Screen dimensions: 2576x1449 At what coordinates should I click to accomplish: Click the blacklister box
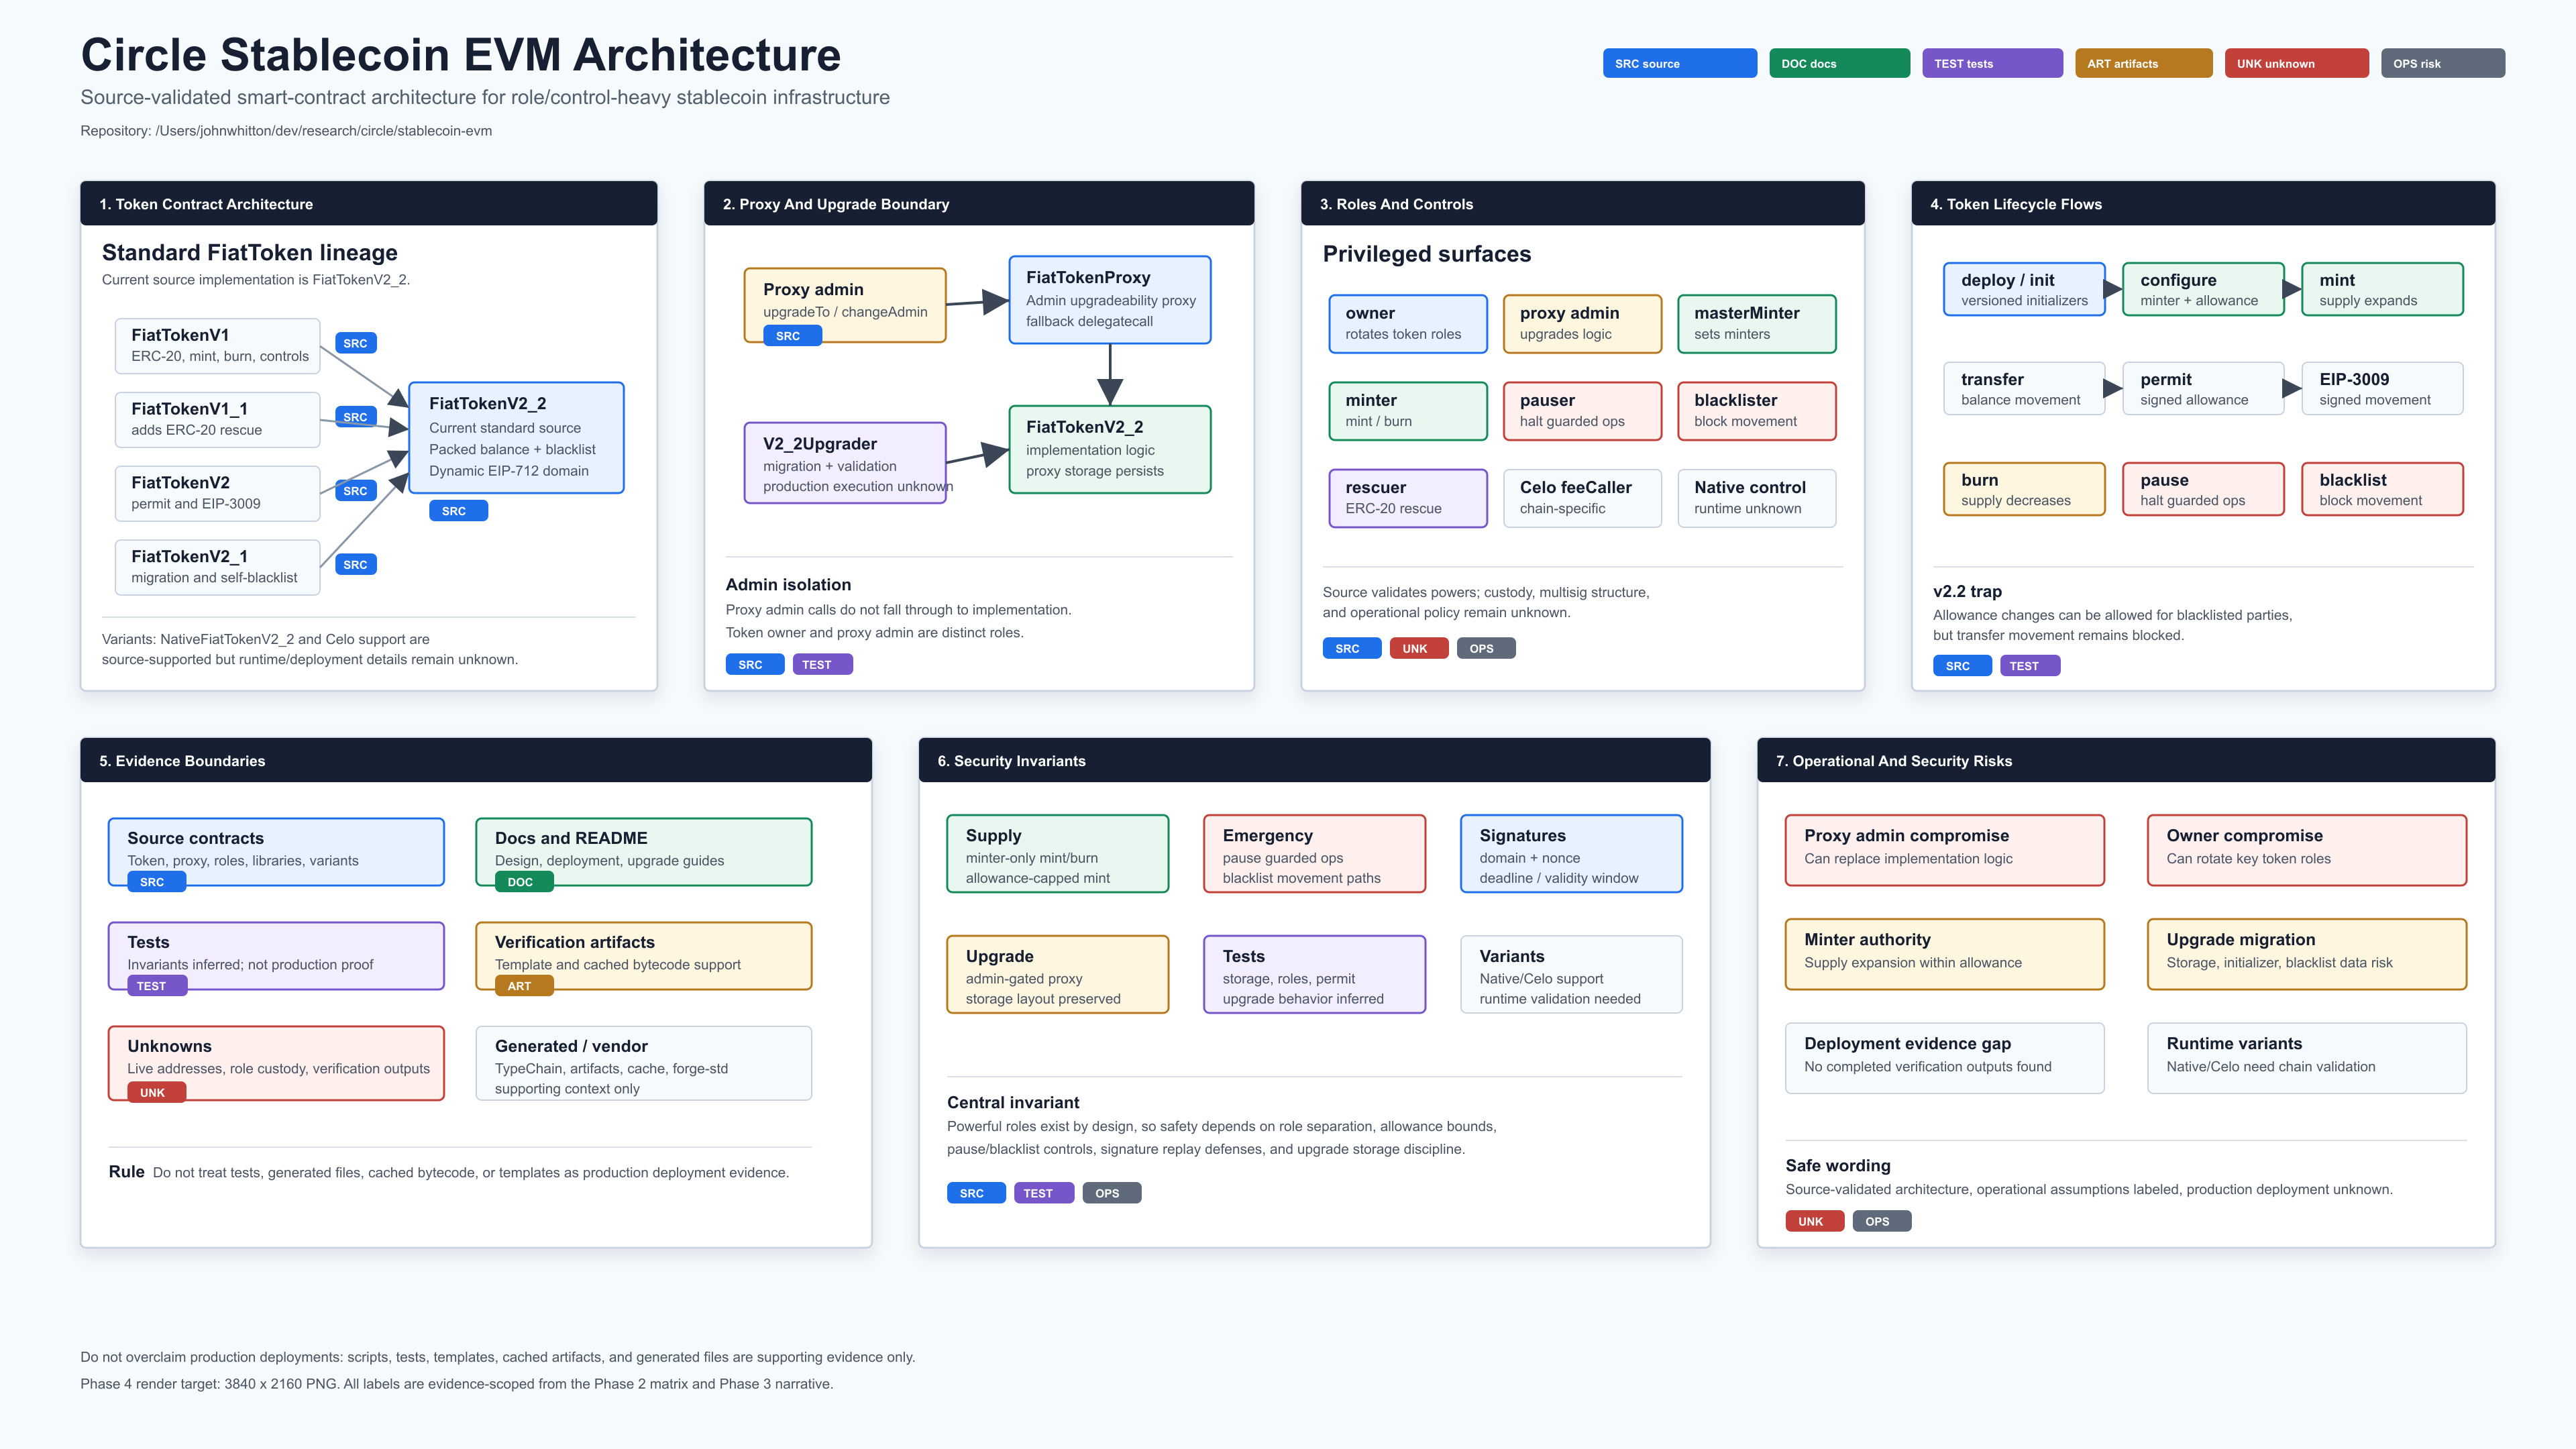[1757, 411]
